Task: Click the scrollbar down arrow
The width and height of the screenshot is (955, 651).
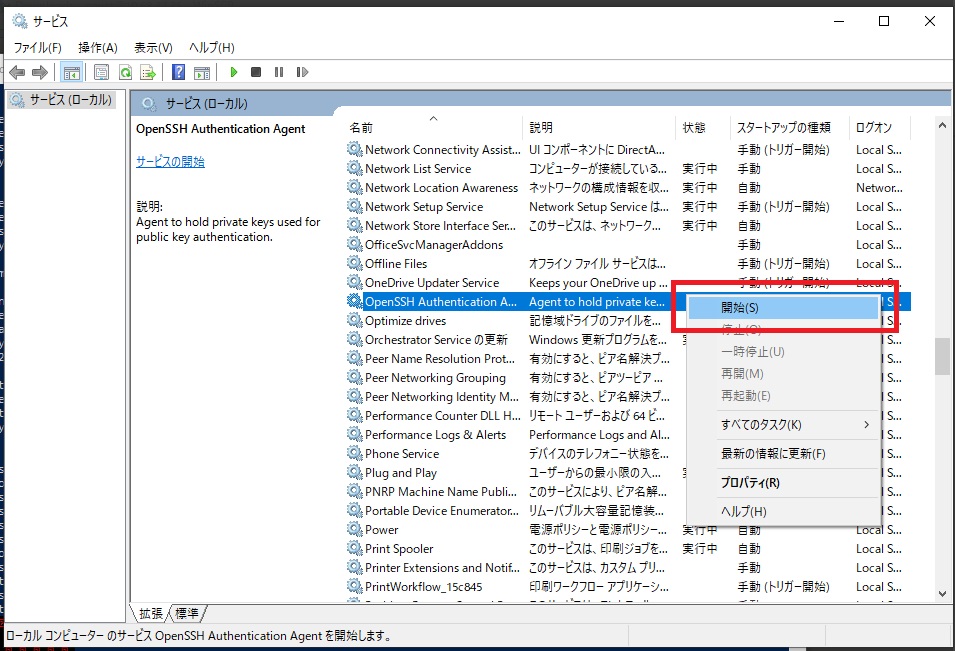Action: [942, 594]
